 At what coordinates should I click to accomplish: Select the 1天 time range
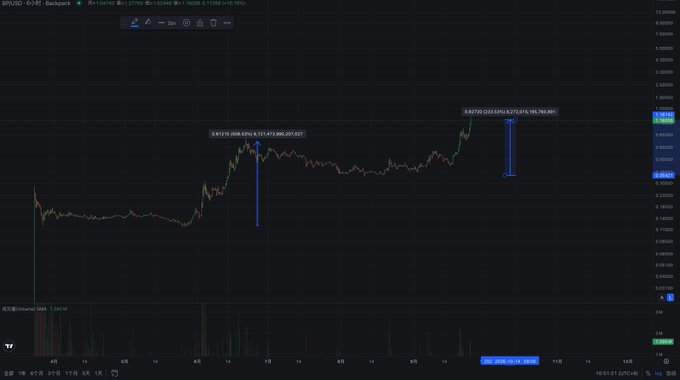(x=99, y=373)
